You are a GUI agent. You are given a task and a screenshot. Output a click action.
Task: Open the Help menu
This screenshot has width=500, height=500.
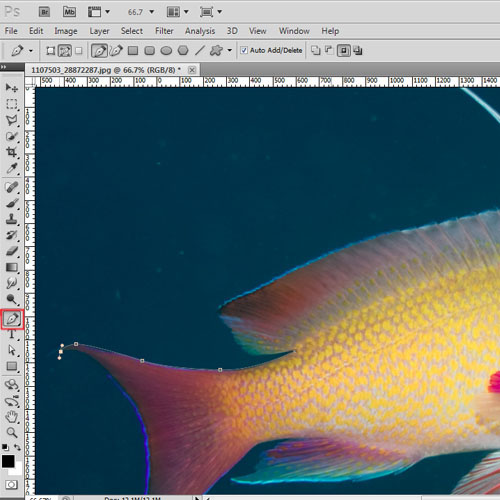point(330,31)
